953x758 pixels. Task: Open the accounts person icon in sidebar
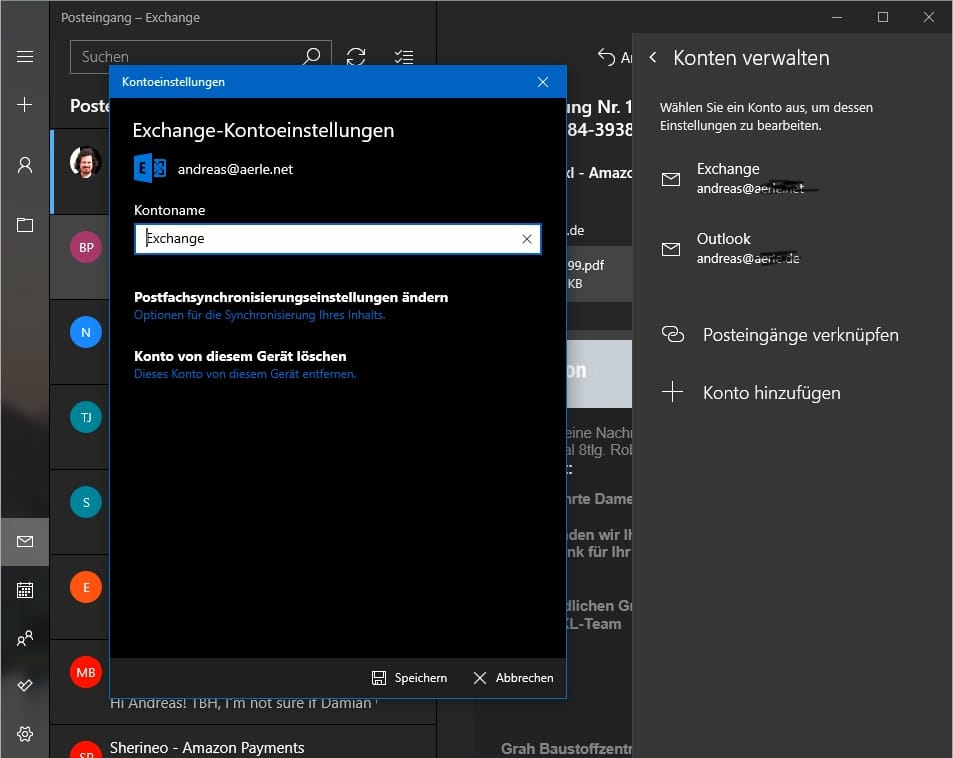click(x=25, y=165)
